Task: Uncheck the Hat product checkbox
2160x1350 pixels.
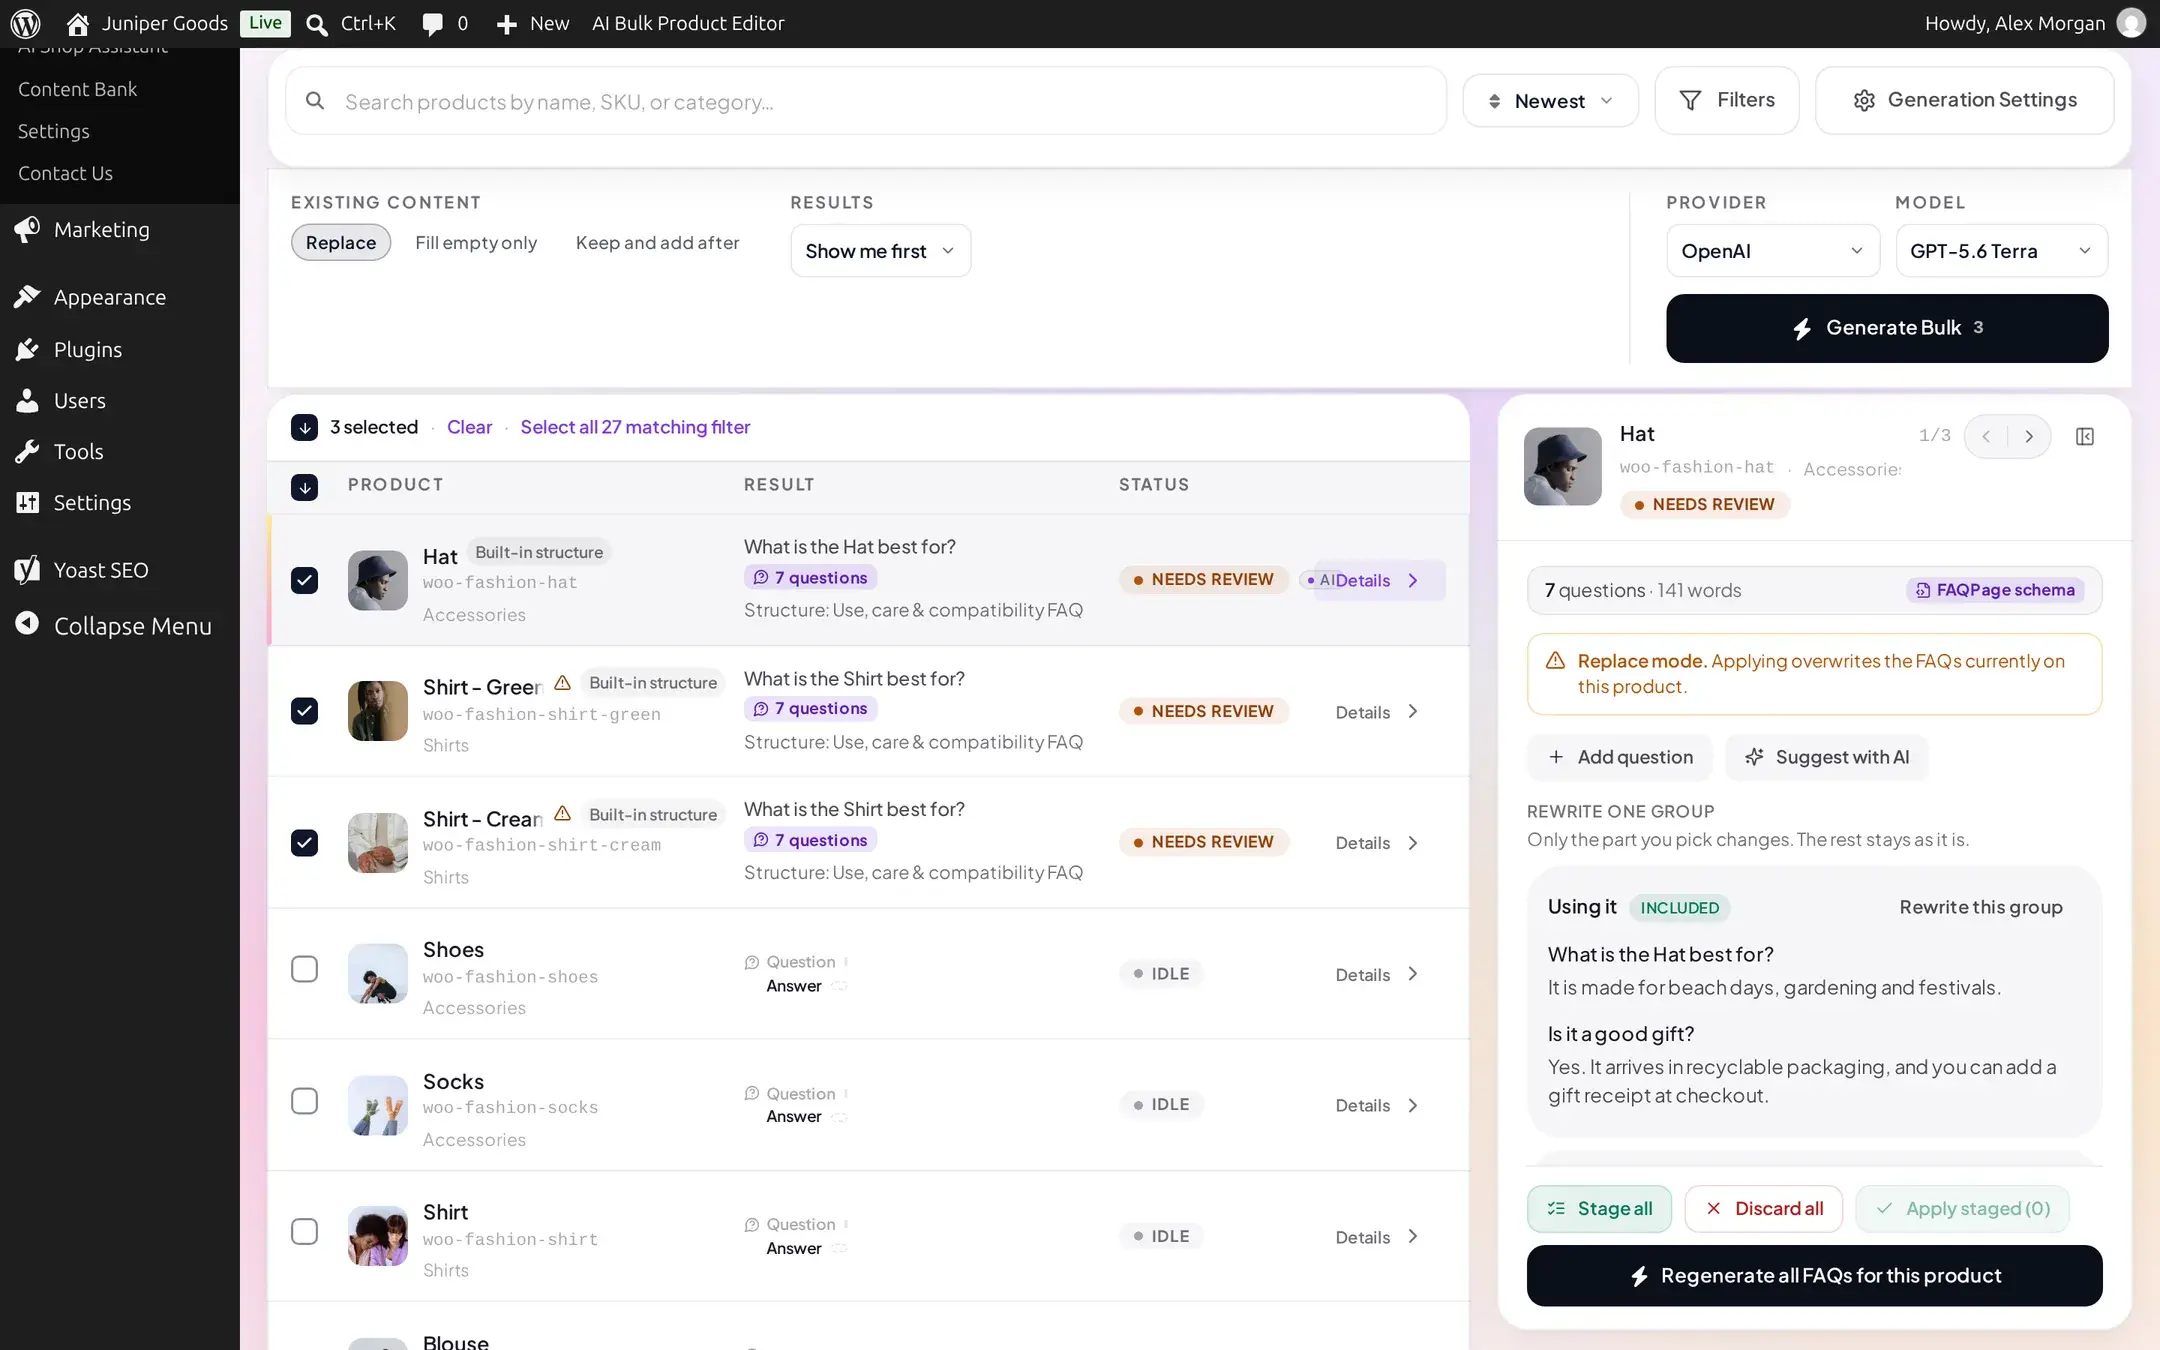Action: pos(304,580)
